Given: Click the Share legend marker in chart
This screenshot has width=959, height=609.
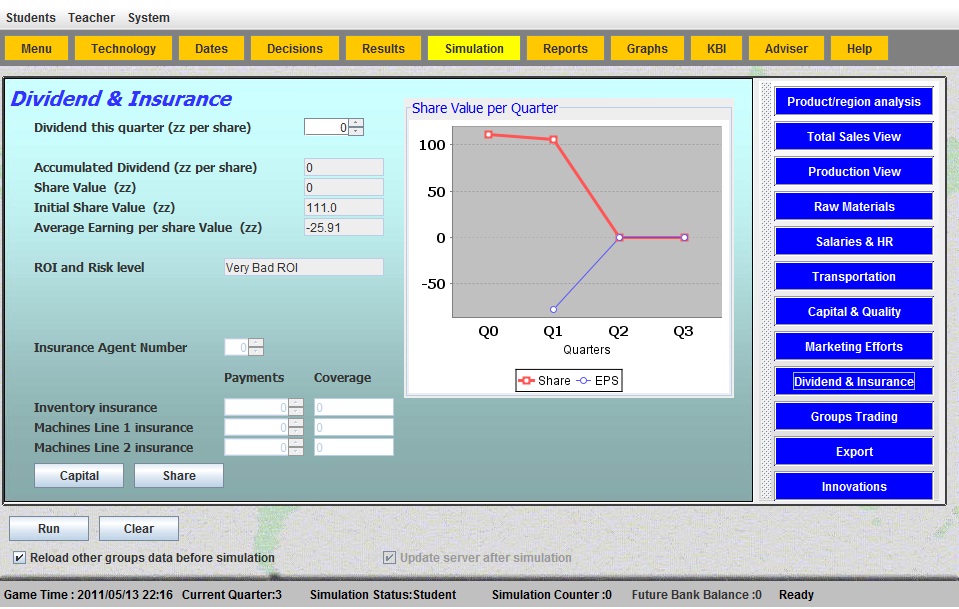Looking at the screenshot, I should (527, 381).
